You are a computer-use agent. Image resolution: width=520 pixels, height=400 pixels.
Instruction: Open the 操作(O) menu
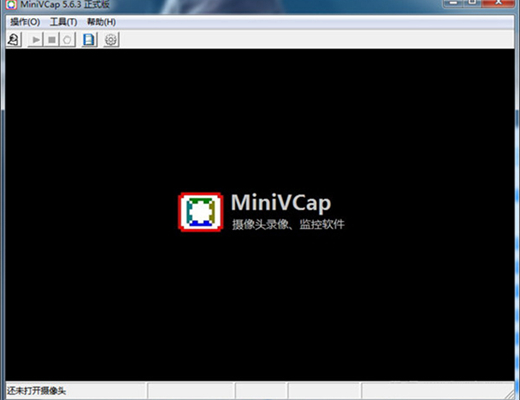[x=25, y=22]
